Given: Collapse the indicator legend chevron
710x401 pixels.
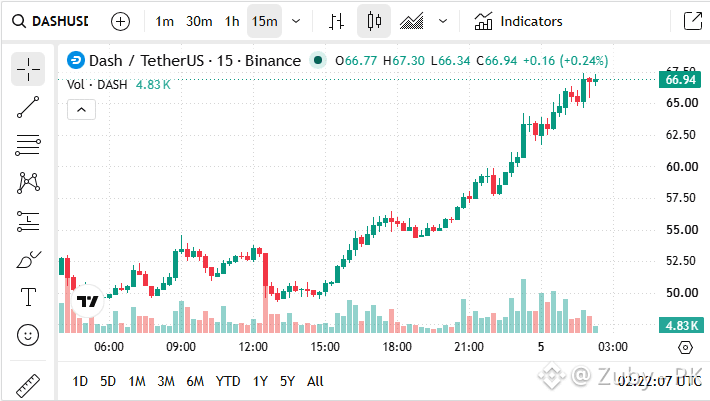Looking at the screenshot, I should [82, 110].
